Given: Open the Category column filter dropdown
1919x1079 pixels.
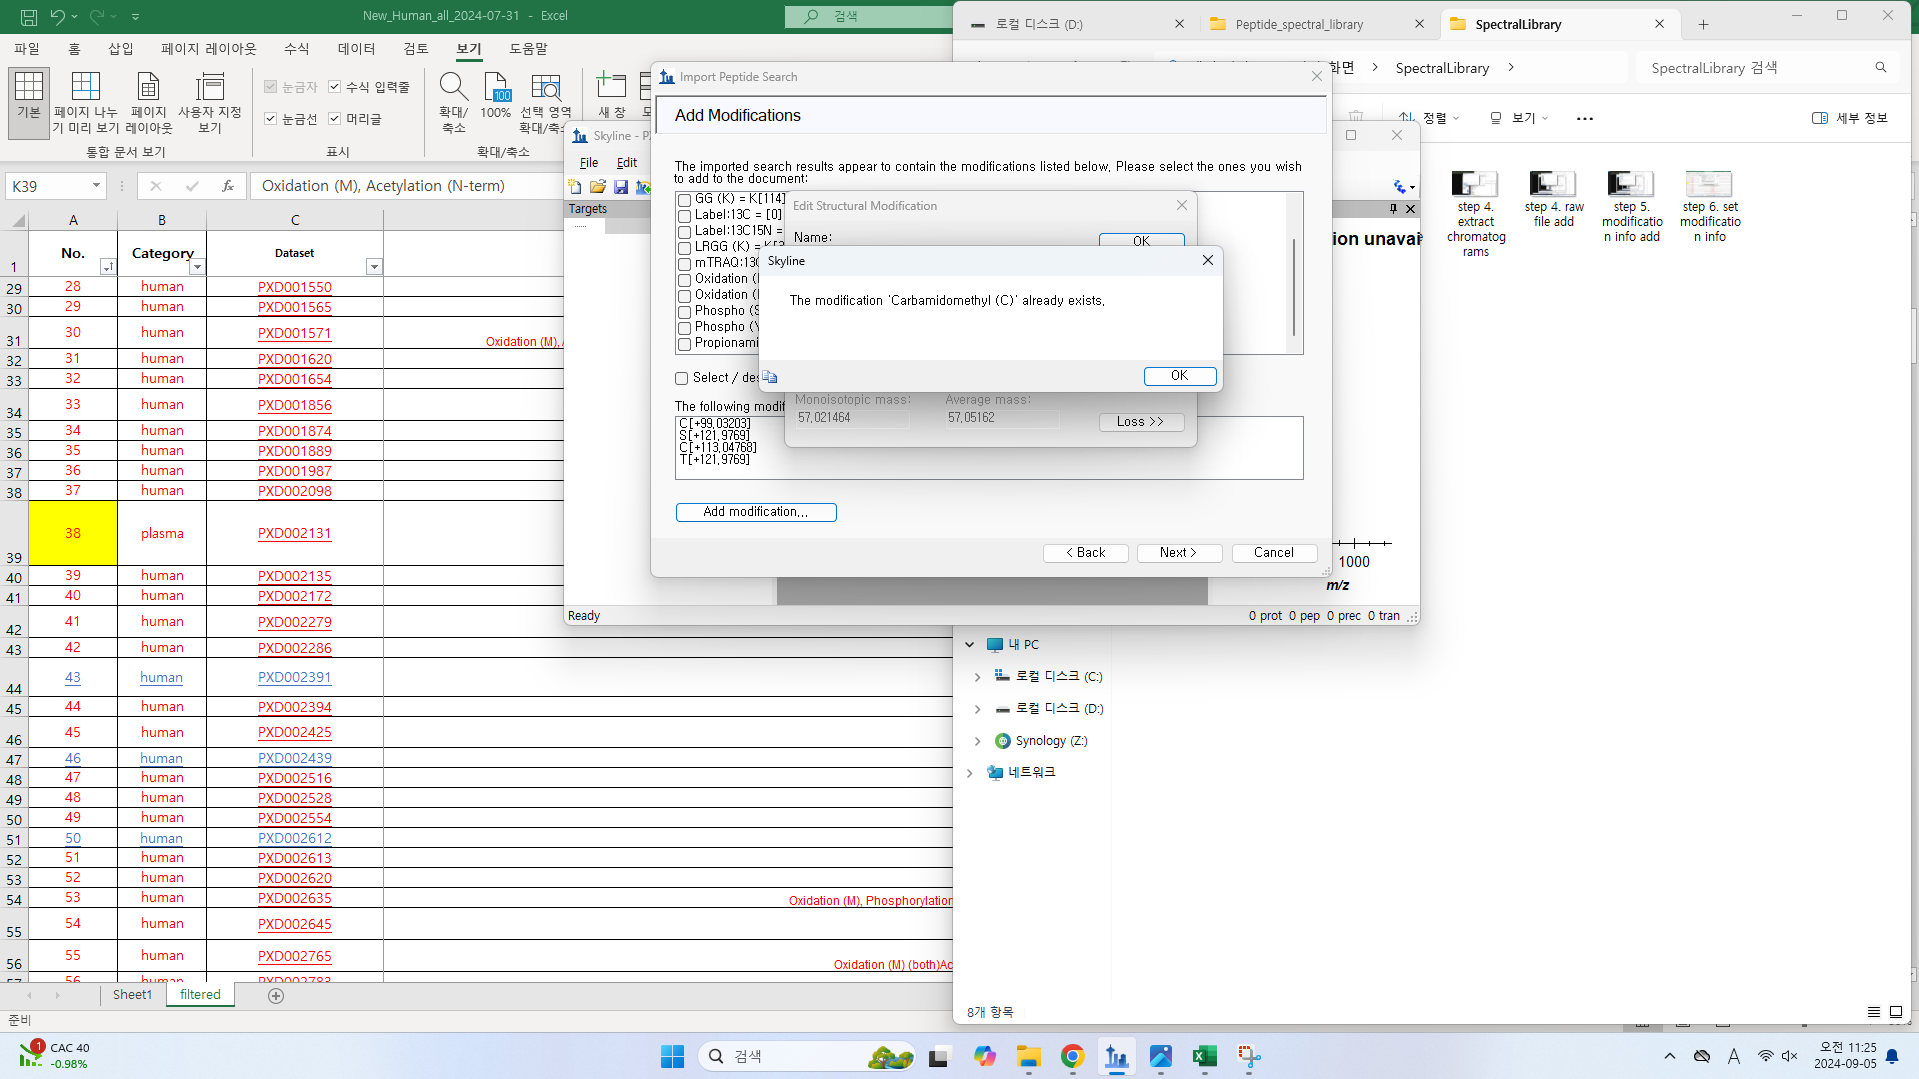Looking at the screenshot, I should 197,267.
